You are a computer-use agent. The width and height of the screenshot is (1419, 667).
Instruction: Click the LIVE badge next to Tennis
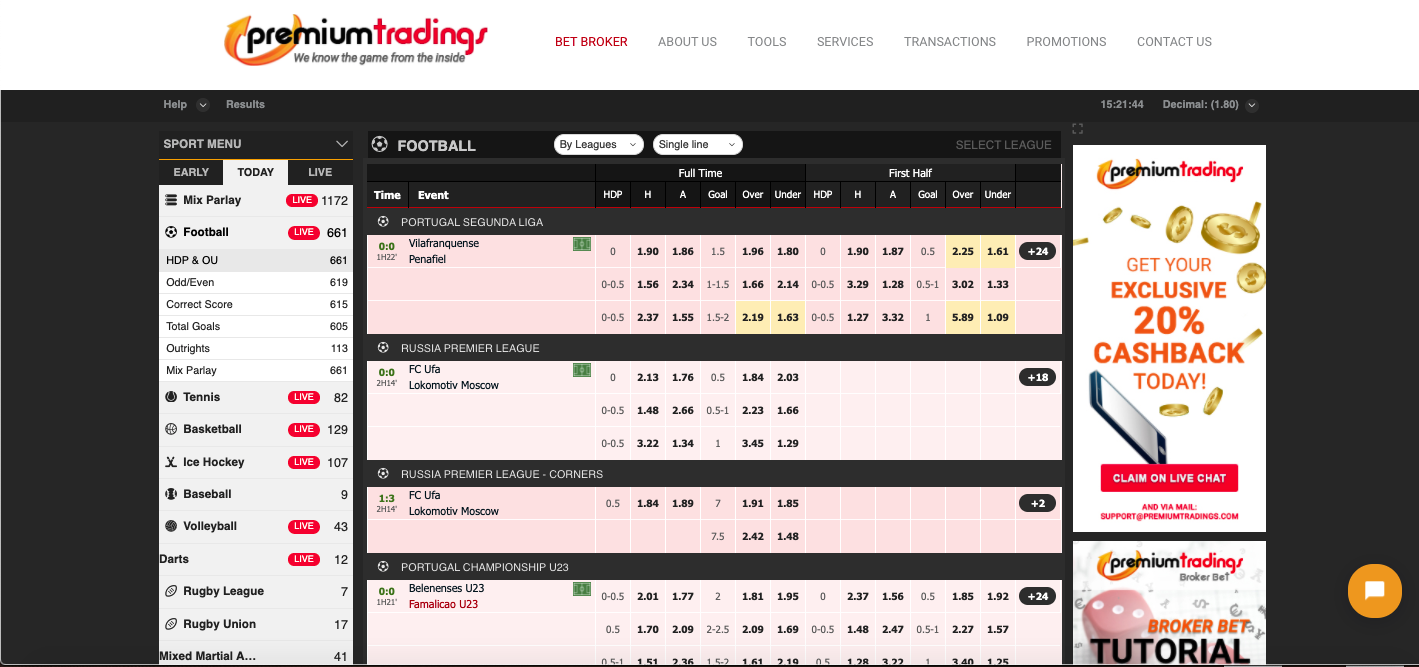tap(303, 397)
